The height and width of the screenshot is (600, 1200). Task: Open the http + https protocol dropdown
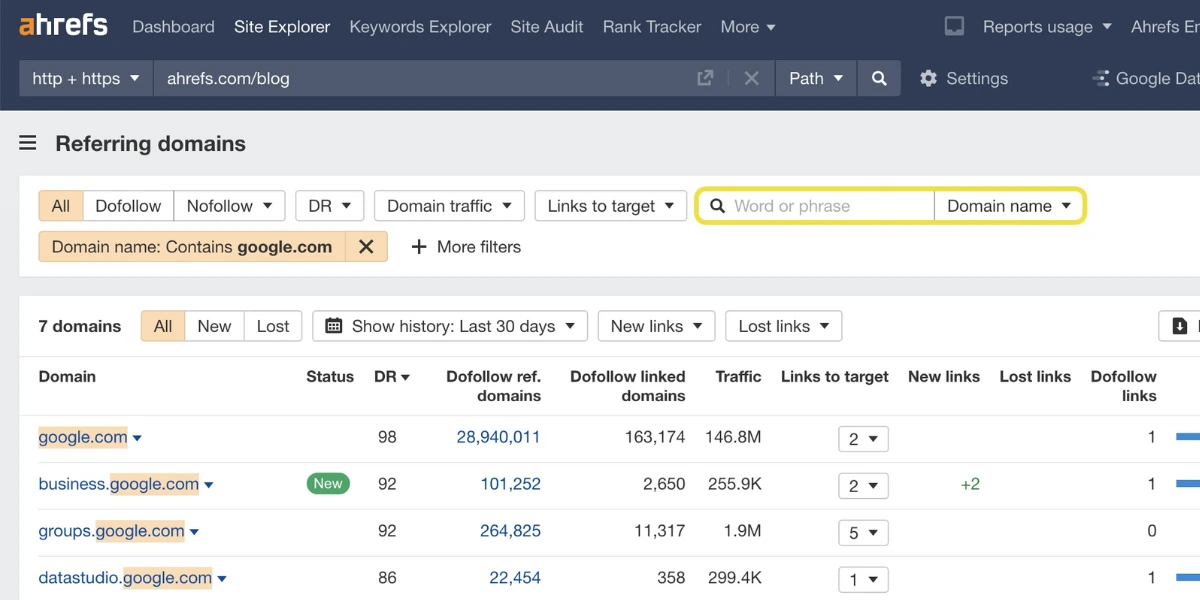[86, 78]
